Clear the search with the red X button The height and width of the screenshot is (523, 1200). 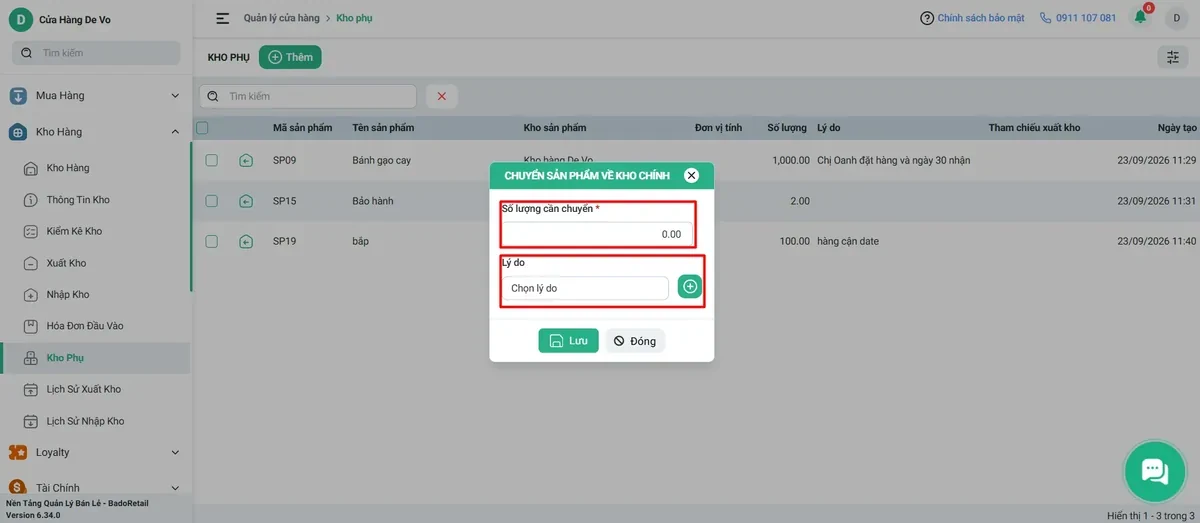coord(441,96)
